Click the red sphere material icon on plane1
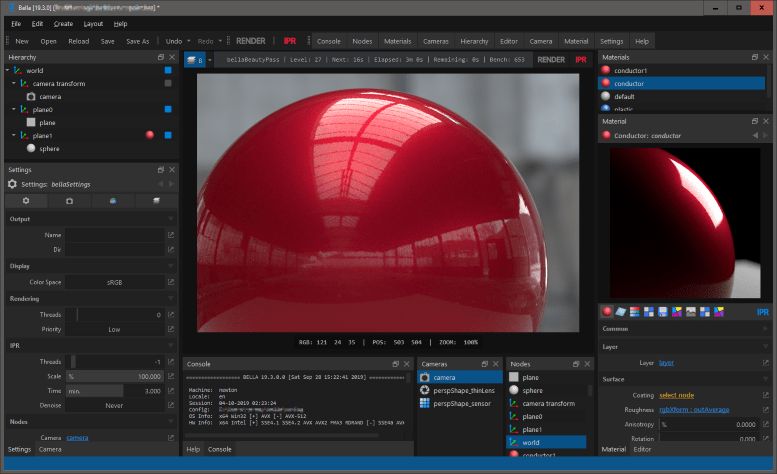 click(x=149, y=134)
